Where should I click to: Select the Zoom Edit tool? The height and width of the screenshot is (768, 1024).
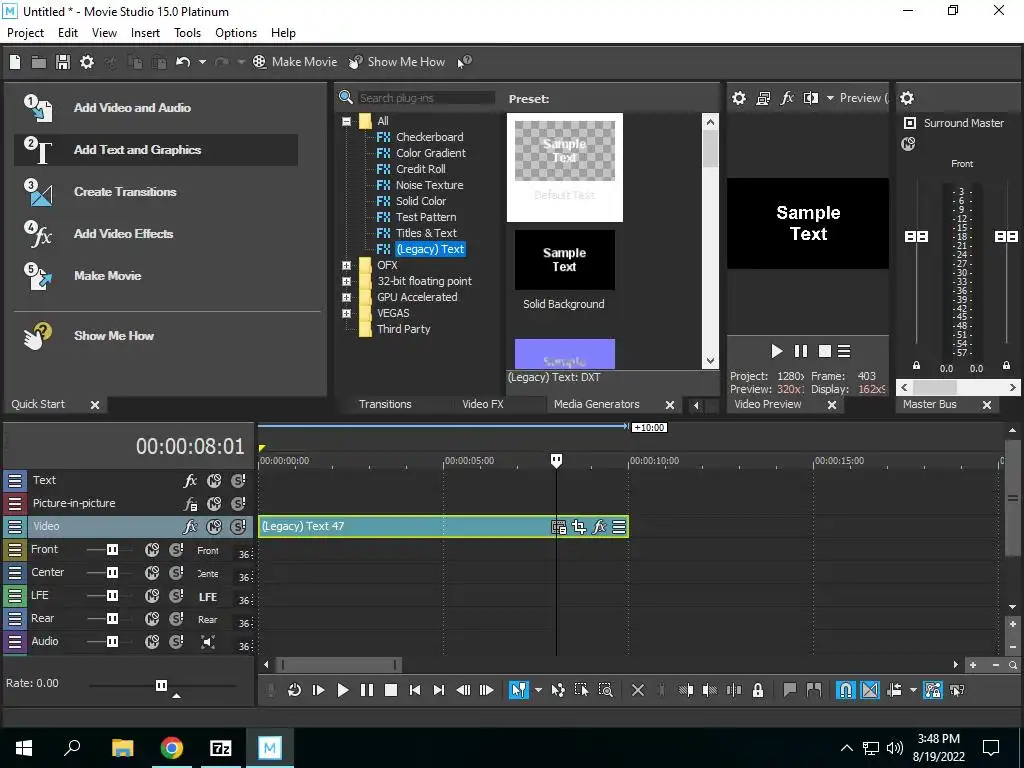pos(605,690)
